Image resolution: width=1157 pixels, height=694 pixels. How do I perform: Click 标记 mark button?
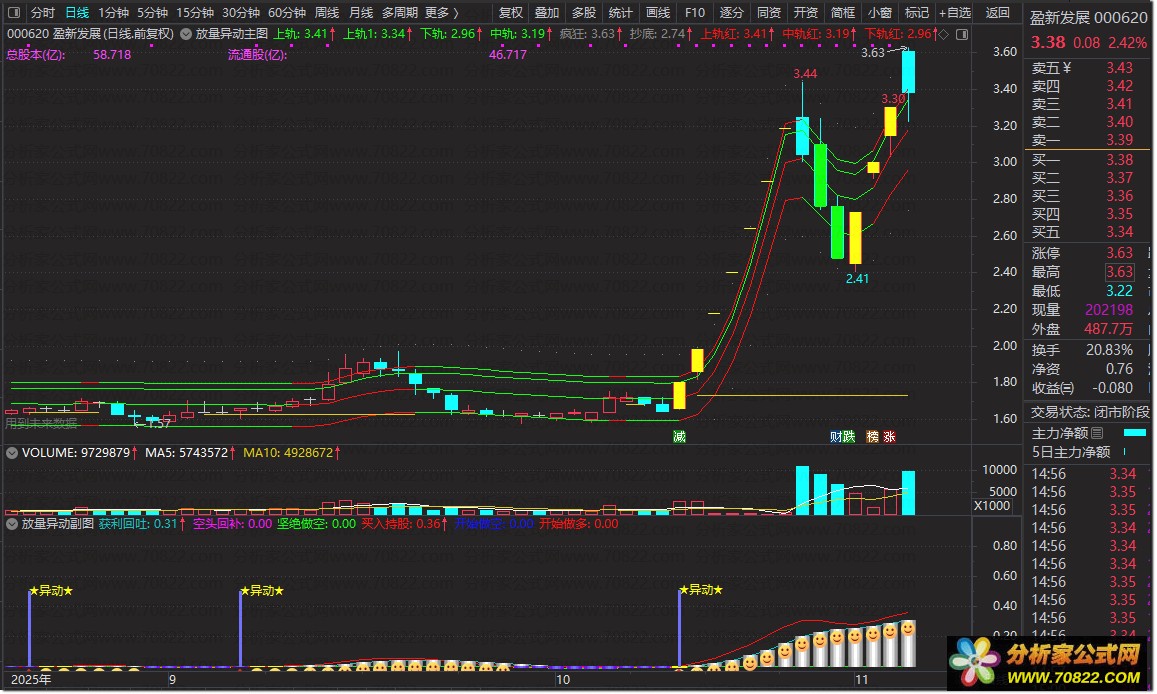916,13
